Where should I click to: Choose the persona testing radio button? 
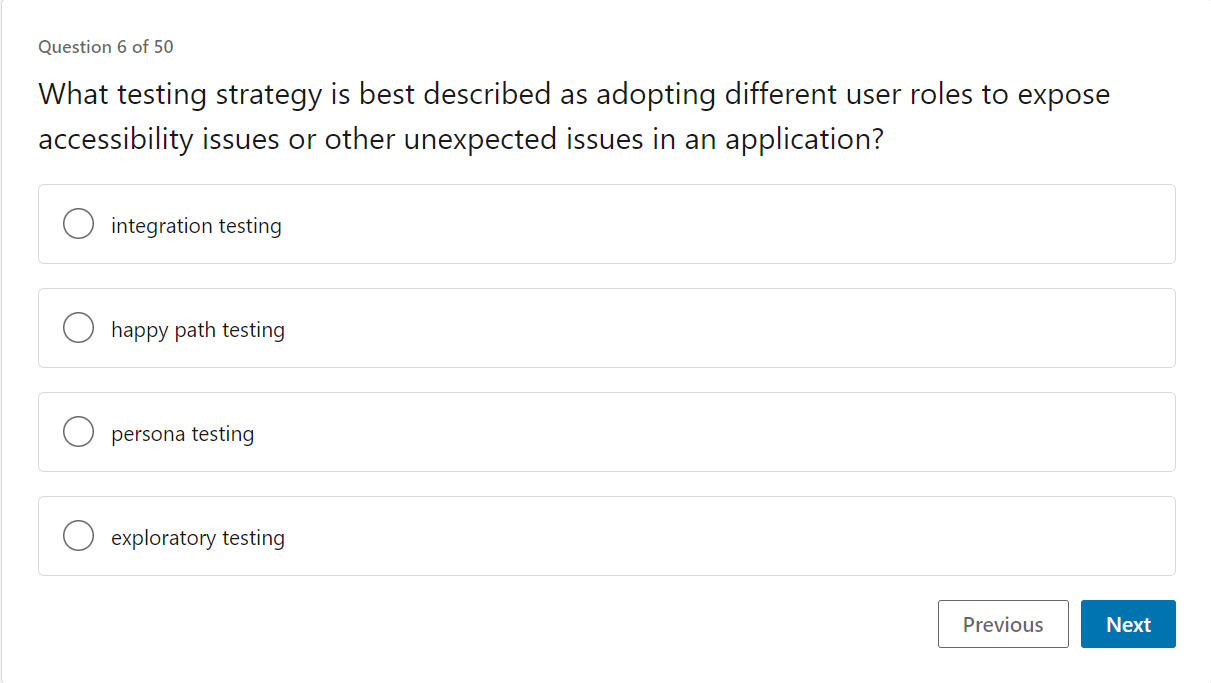(78, 432)
